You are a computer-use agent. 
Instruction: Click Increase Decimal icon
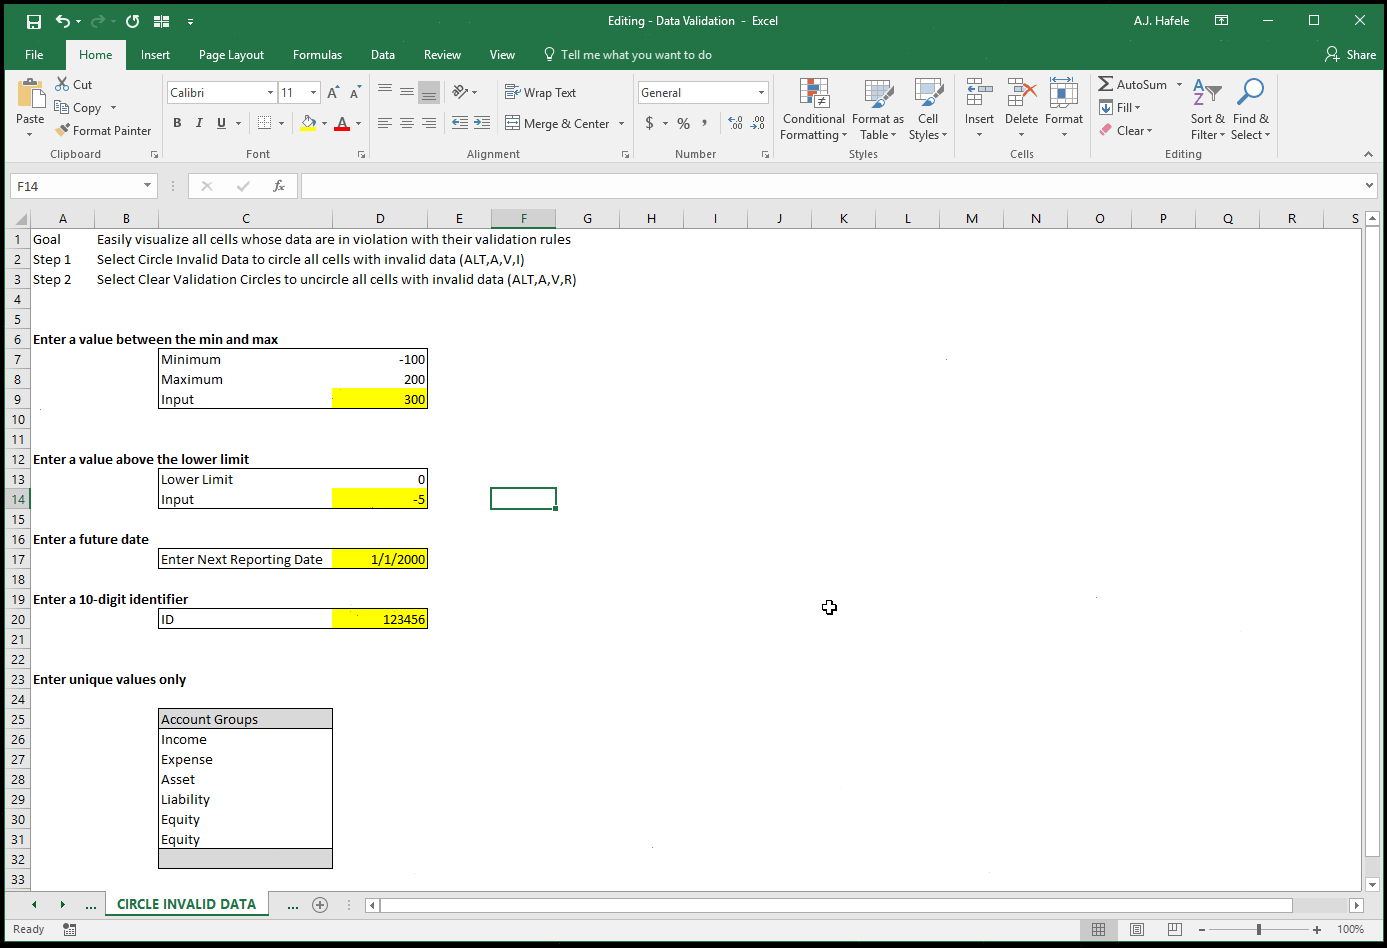click(736, 123)
